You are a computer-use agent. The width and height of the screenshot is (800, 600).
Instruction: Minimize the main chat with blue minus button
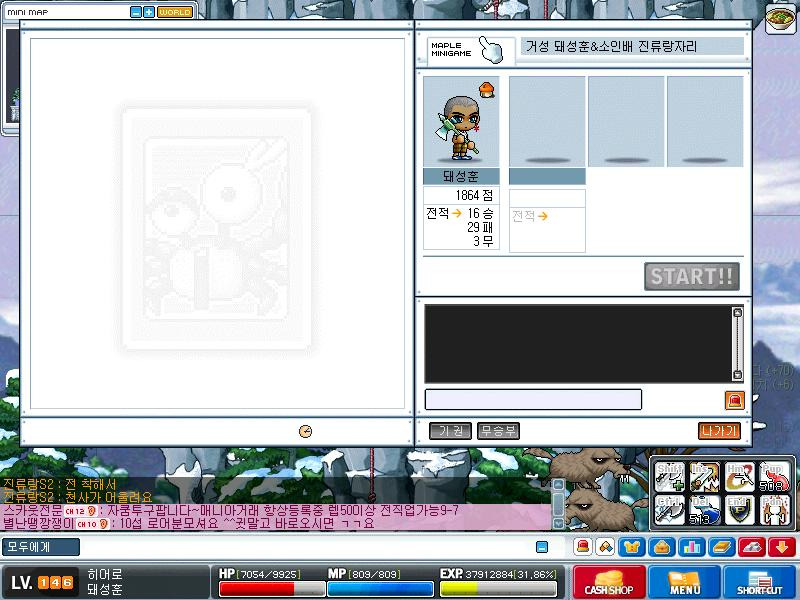point(542,547)
